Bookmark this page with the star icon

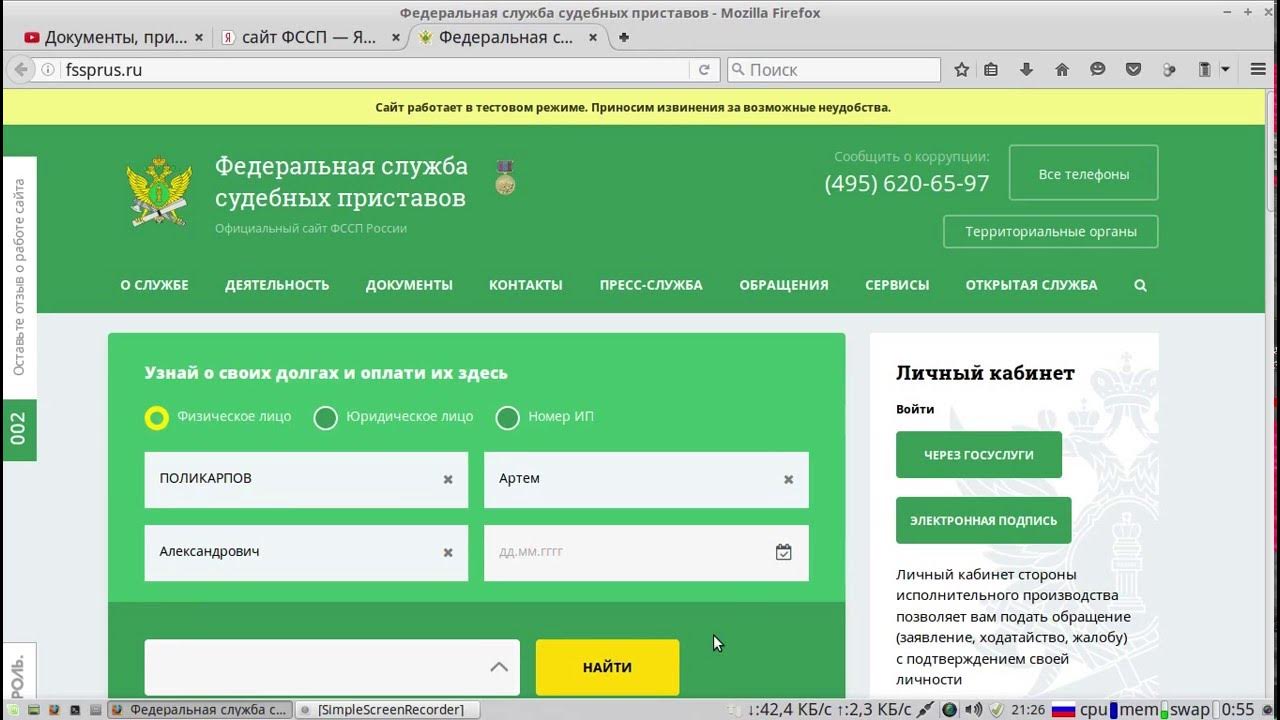(x=962, y=70)
